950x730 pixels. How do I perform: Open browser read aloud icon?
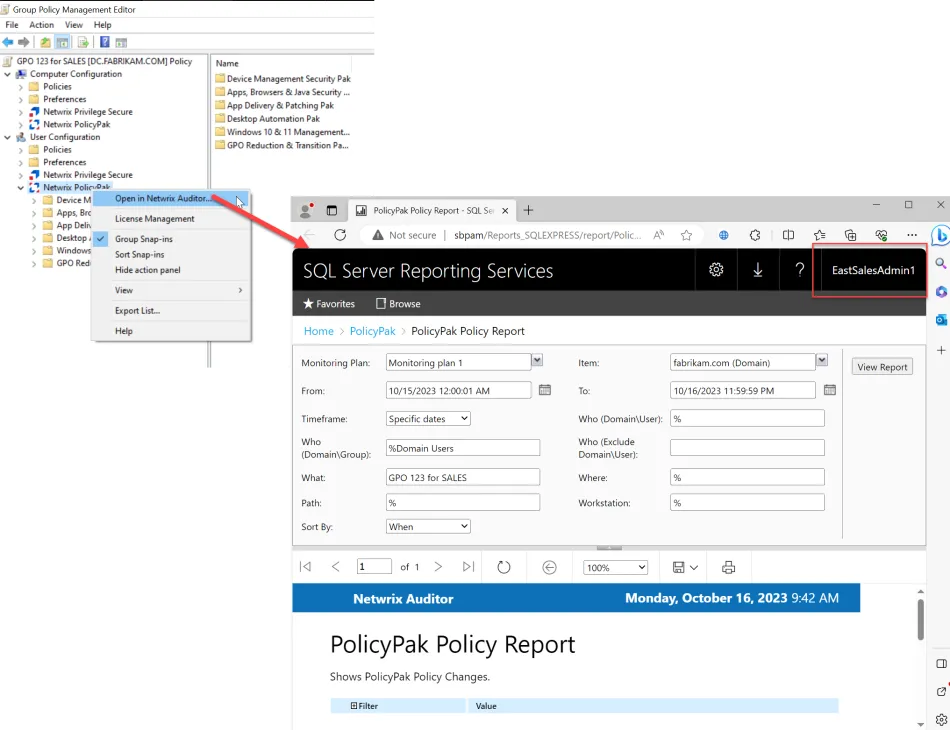point(659,235)
